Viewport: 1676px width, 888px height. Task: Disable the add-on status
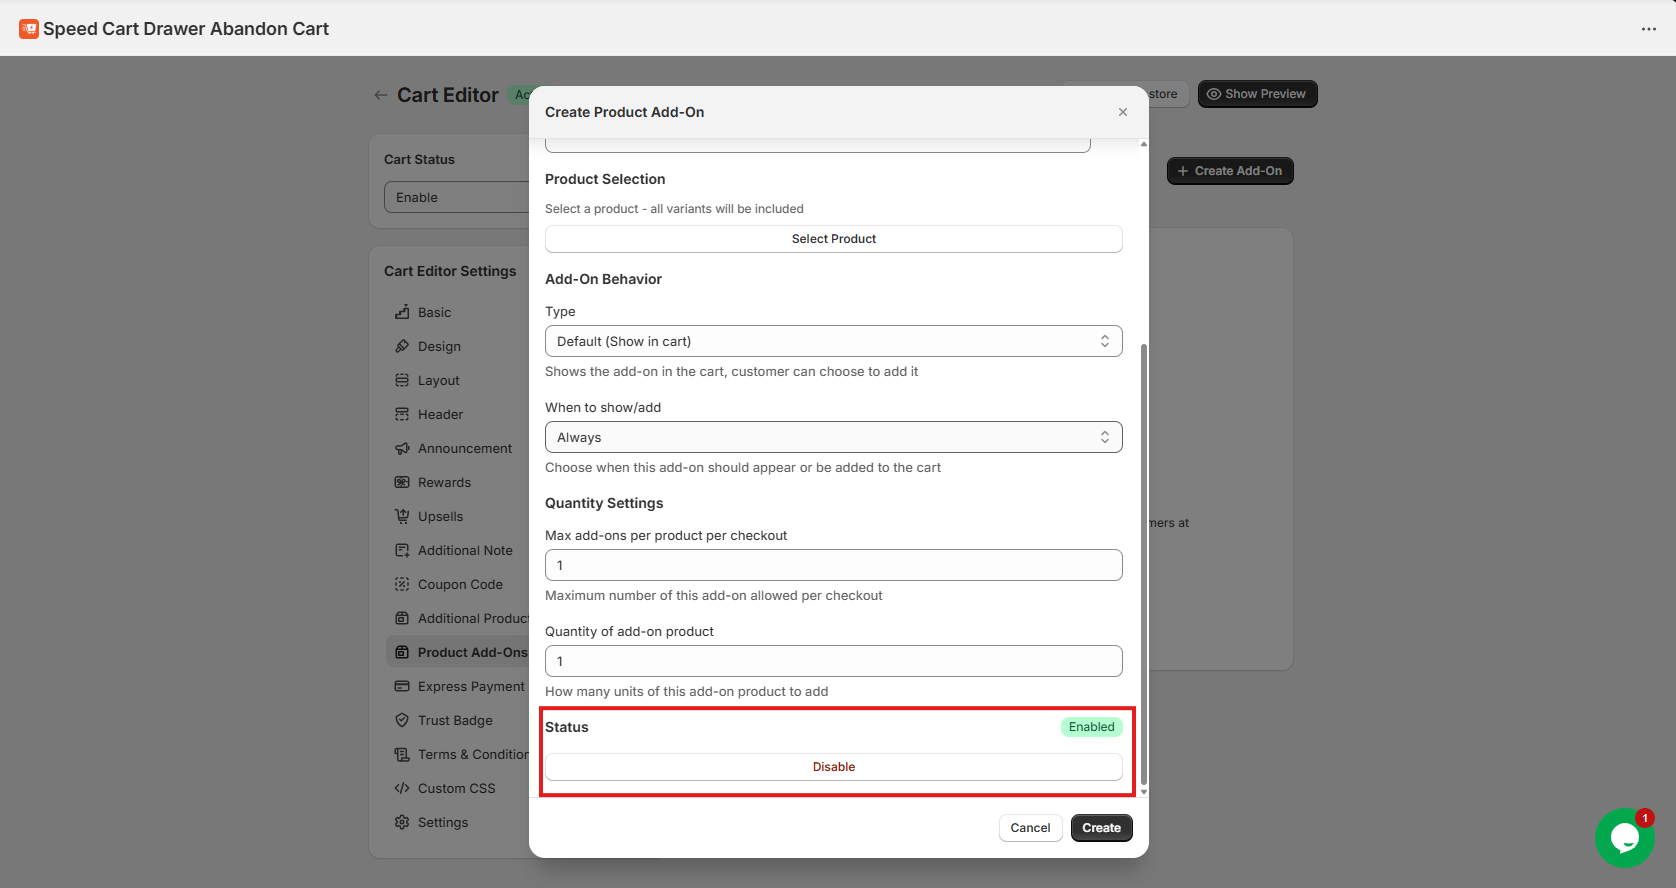(x=833, y=767)
